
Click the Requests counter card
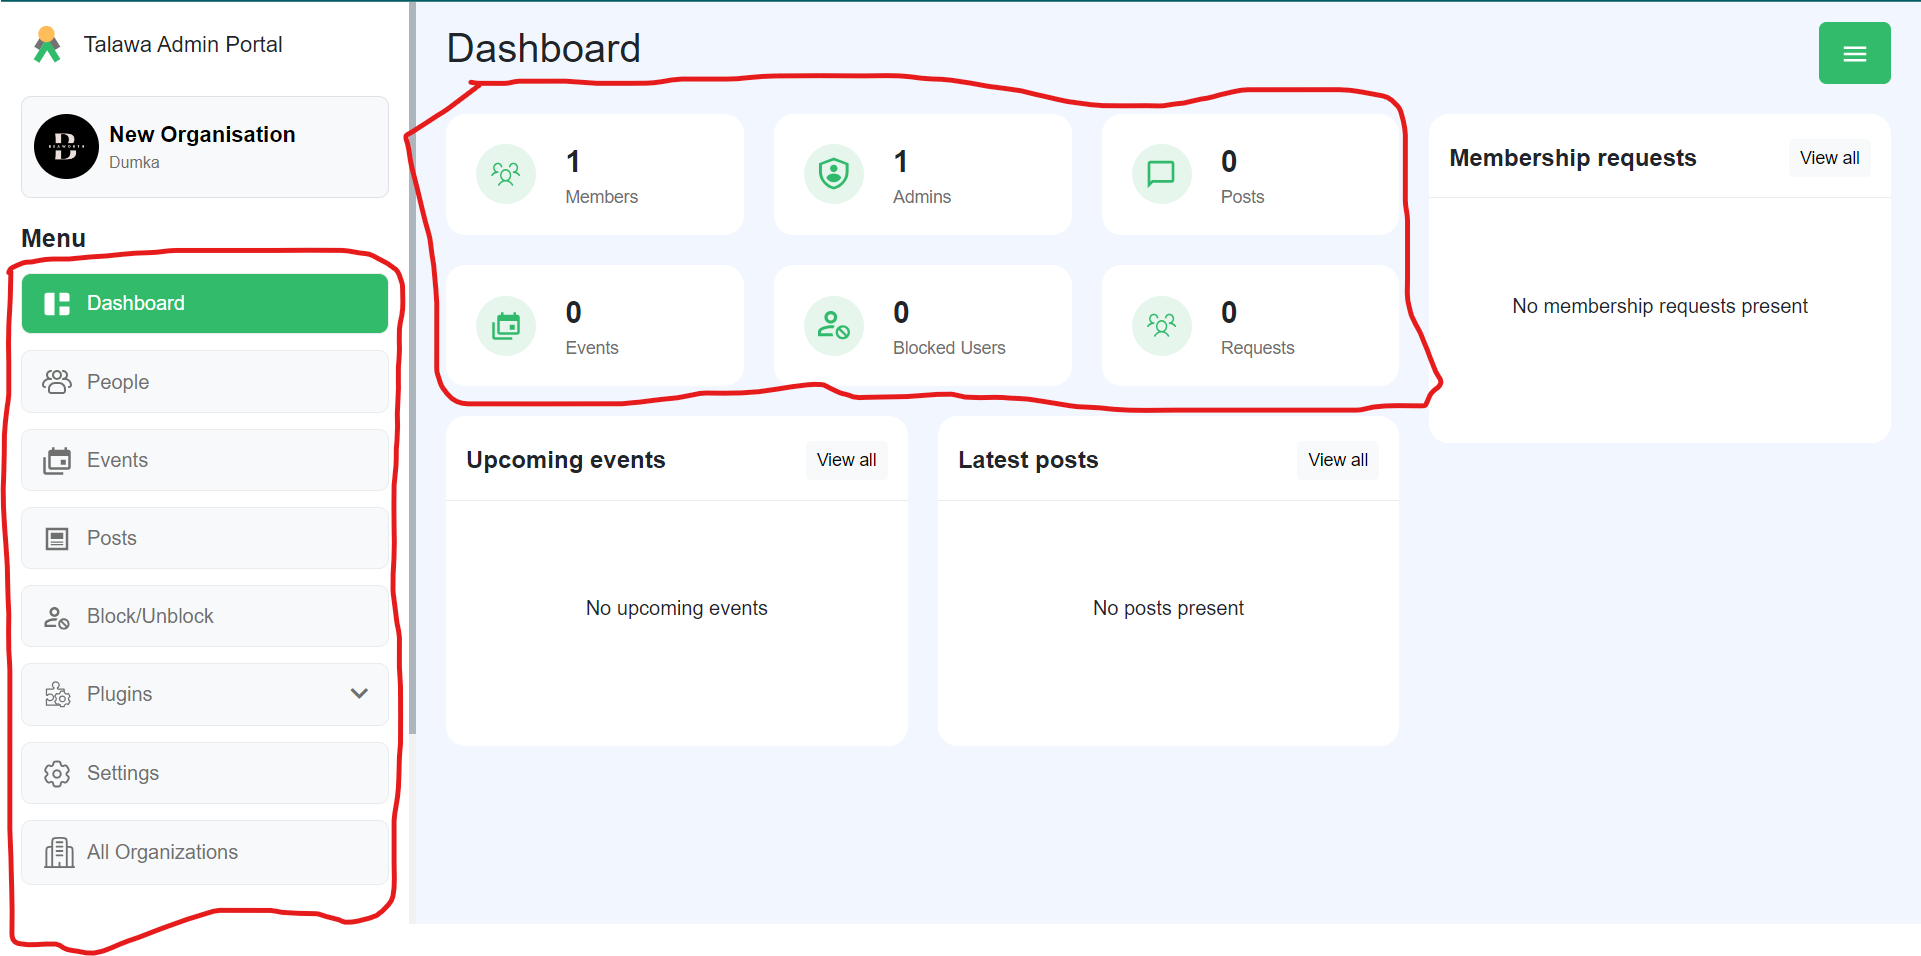click(1249, 325)
